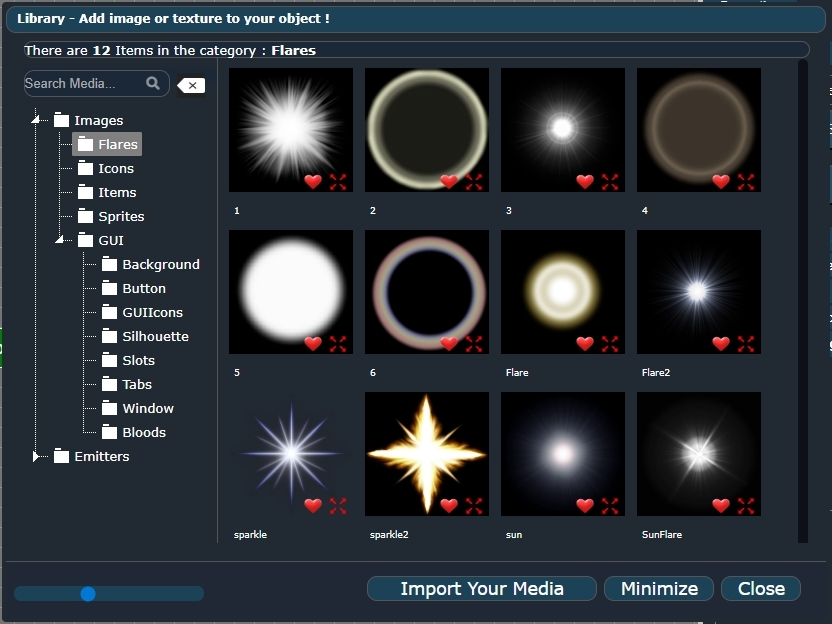Select the Flares folder
Viewport: 832px width, 624px height.
pos(107,144)
